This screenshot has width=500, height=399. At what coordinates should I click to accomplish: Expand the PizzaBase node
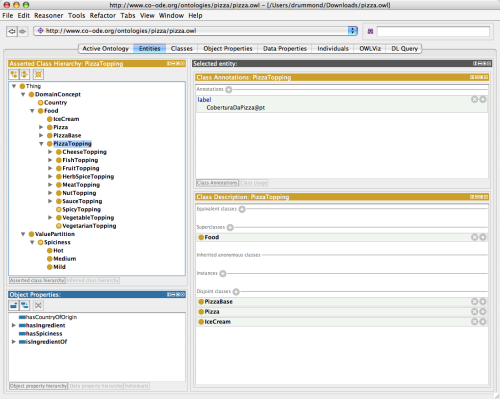coord(41,135)
